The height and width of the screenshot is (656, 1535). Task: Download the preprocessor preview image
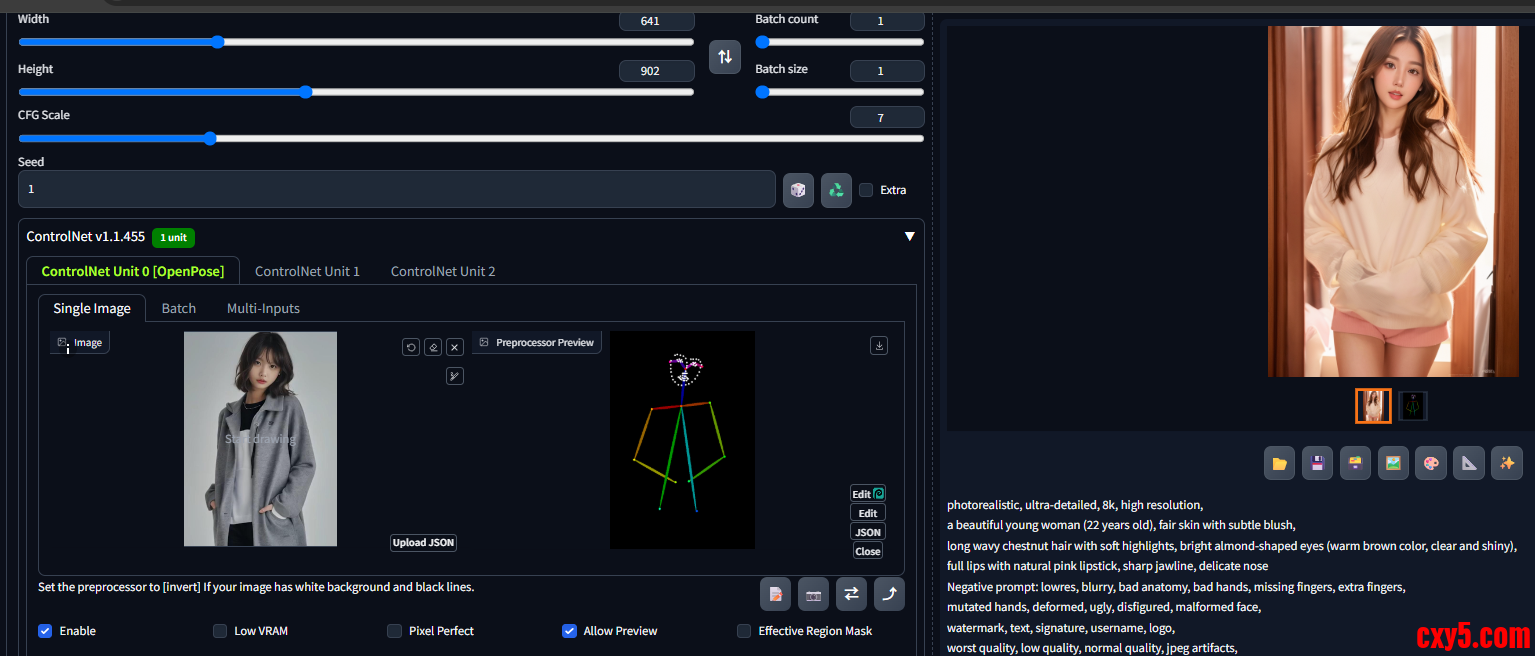879,345
